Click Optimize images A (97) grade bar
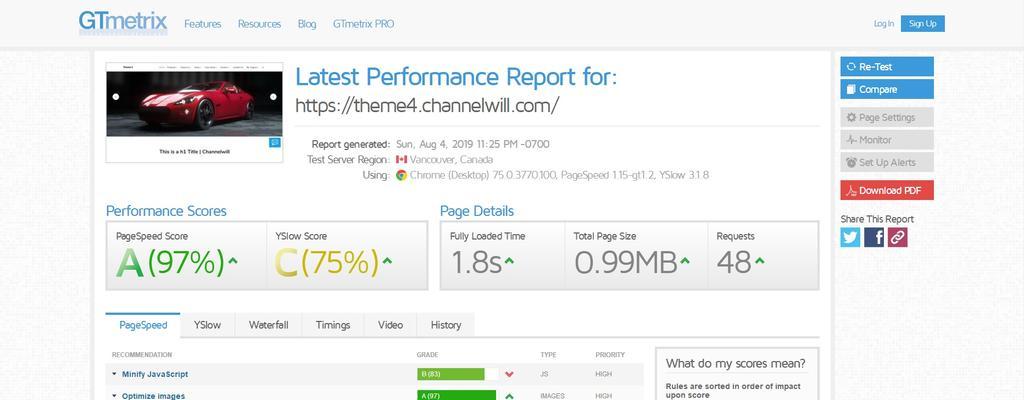The height and width of the screenshot is (400, 1024). (x=456, y=395)
